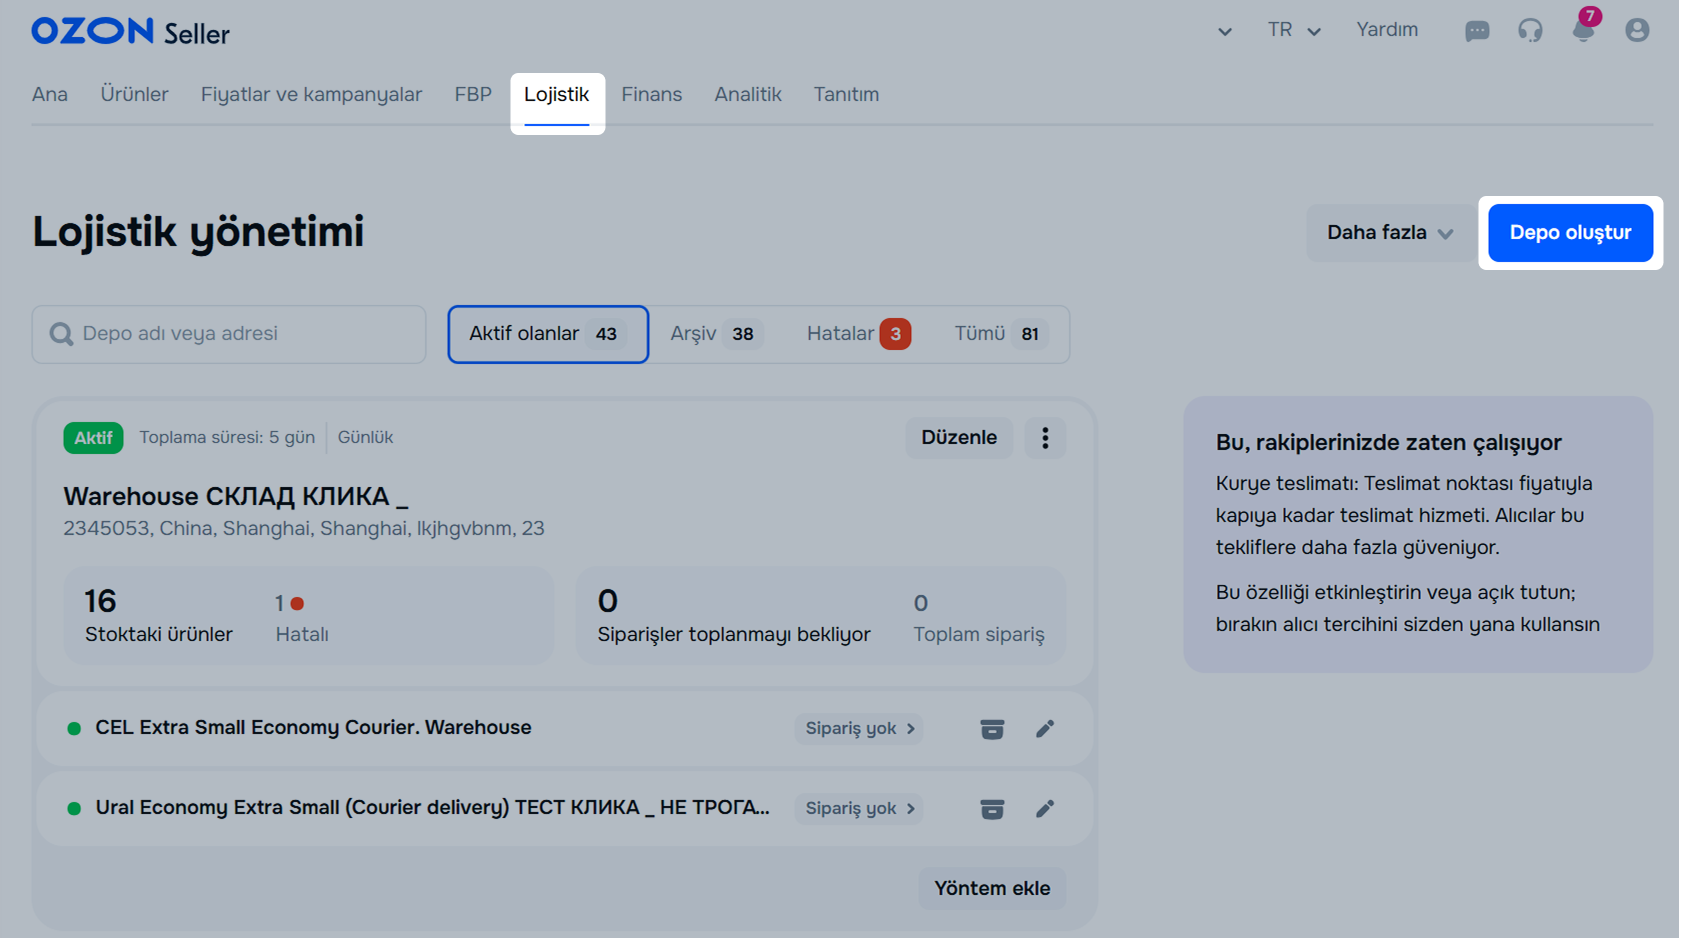This screenshot has height=938, width=1681.
Task: Edit the Ural Economy Extra Small method
Action: coord(1045,809)
